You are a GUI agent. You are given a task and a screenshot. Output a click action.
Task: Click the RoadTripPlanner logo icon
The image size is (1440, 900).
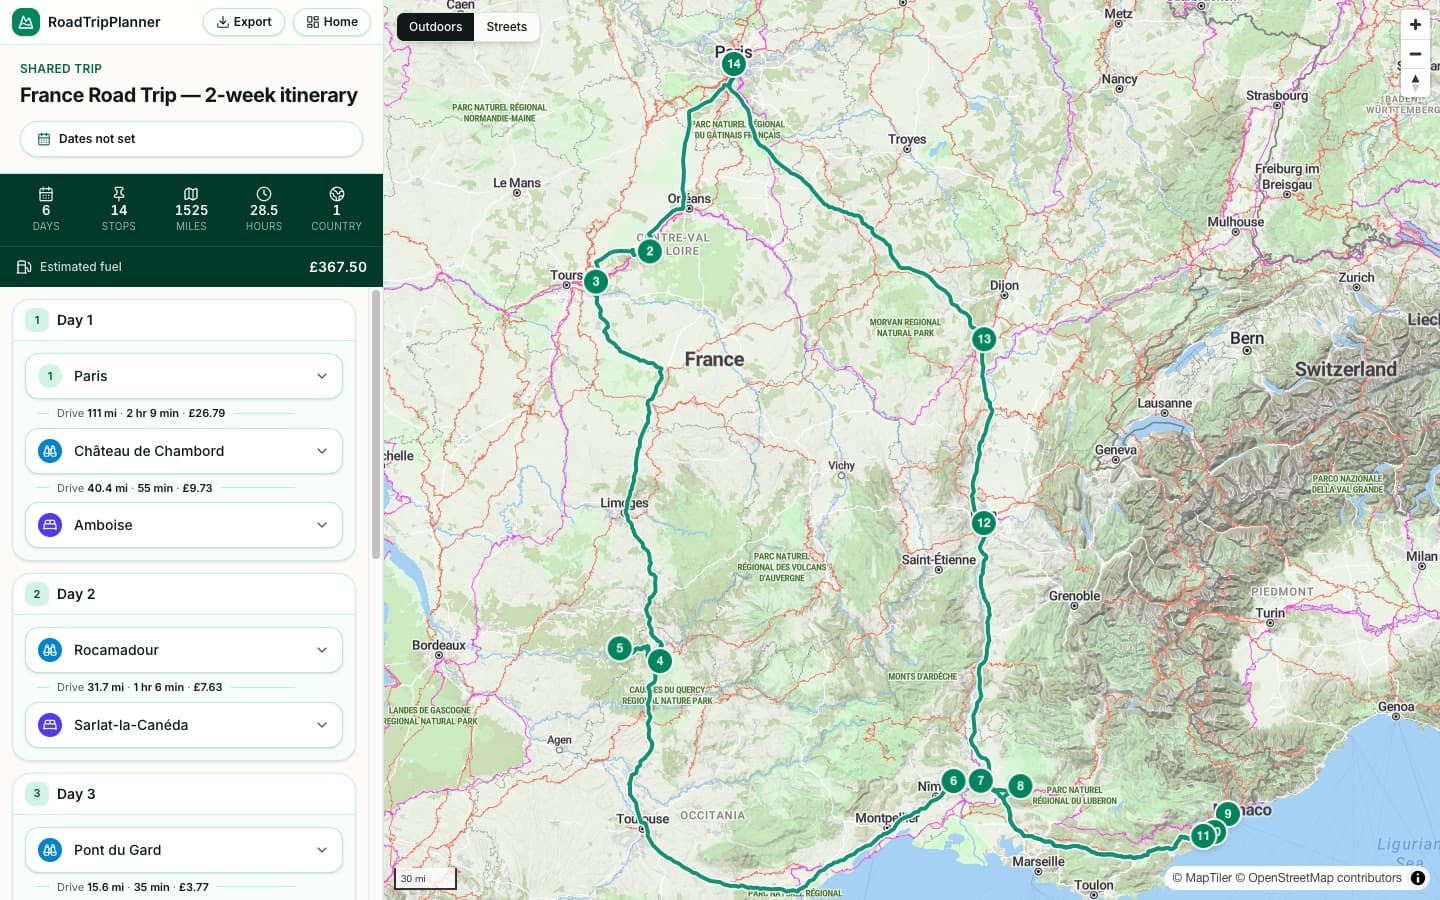click(x=26, y=22)
